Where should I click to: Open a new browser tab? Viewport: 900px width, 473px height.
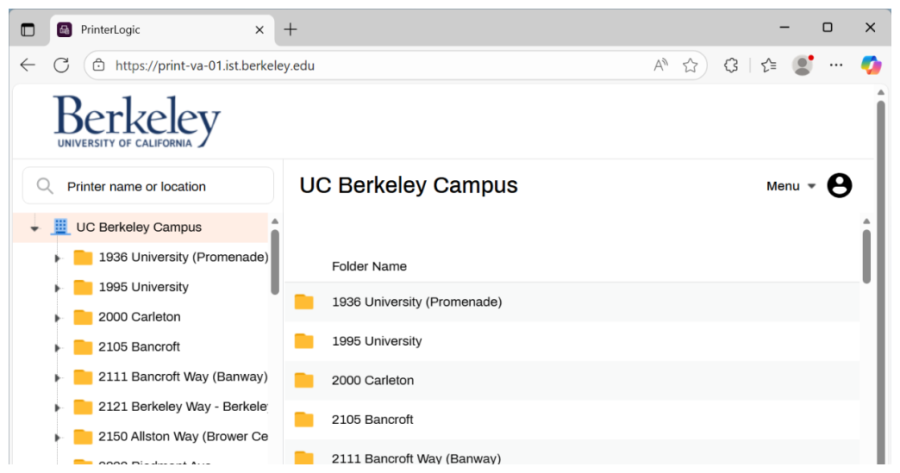[290, 29]
